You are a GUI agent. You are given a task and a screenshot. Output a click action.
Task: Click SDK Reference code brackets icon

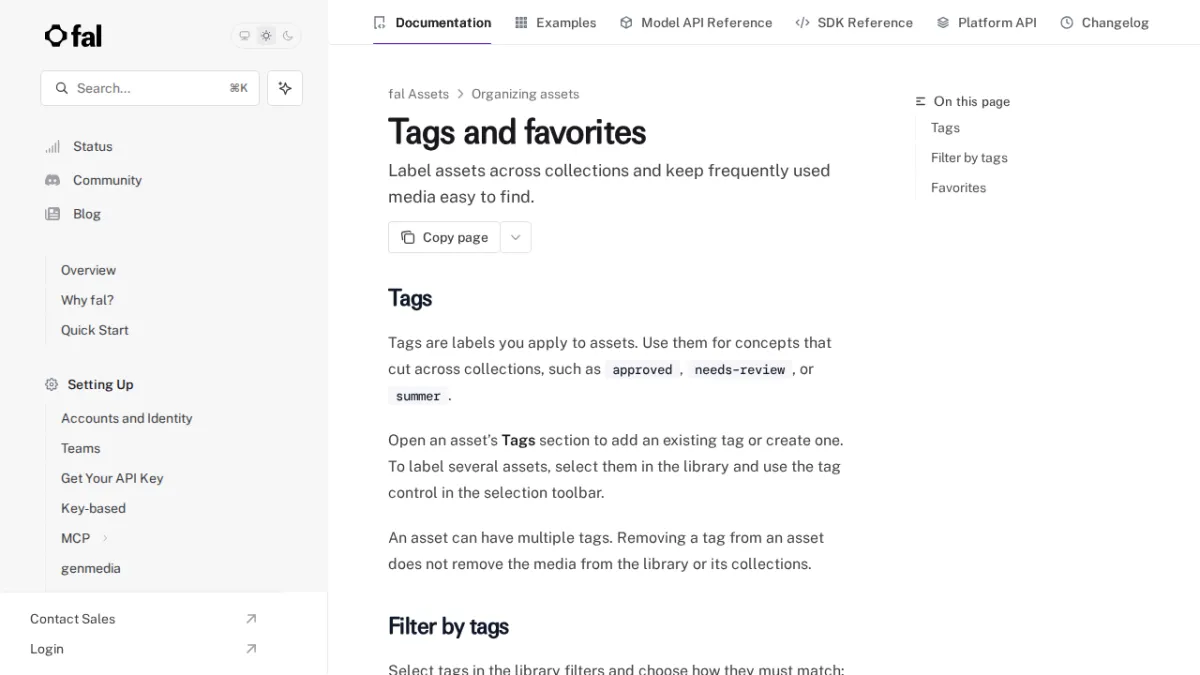pyautogui.click(x=802, y=22)
